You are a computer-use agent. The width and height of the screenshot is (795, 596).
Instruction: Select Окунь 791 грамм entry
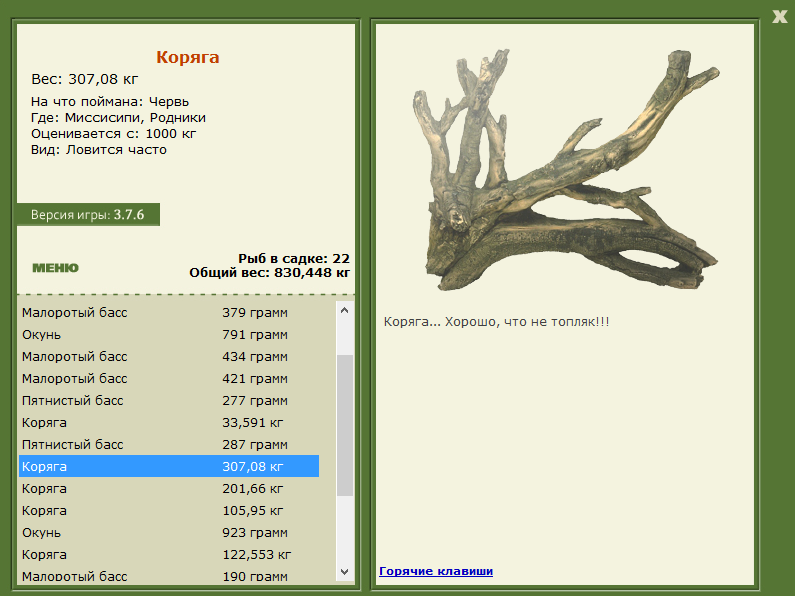(x=169, y=334)
